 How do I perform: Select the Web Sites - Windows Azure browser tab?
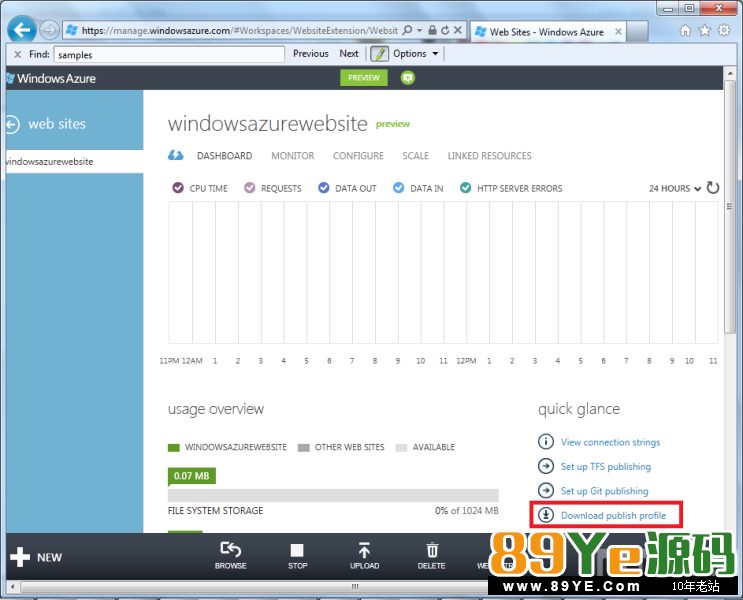[546, 32]
